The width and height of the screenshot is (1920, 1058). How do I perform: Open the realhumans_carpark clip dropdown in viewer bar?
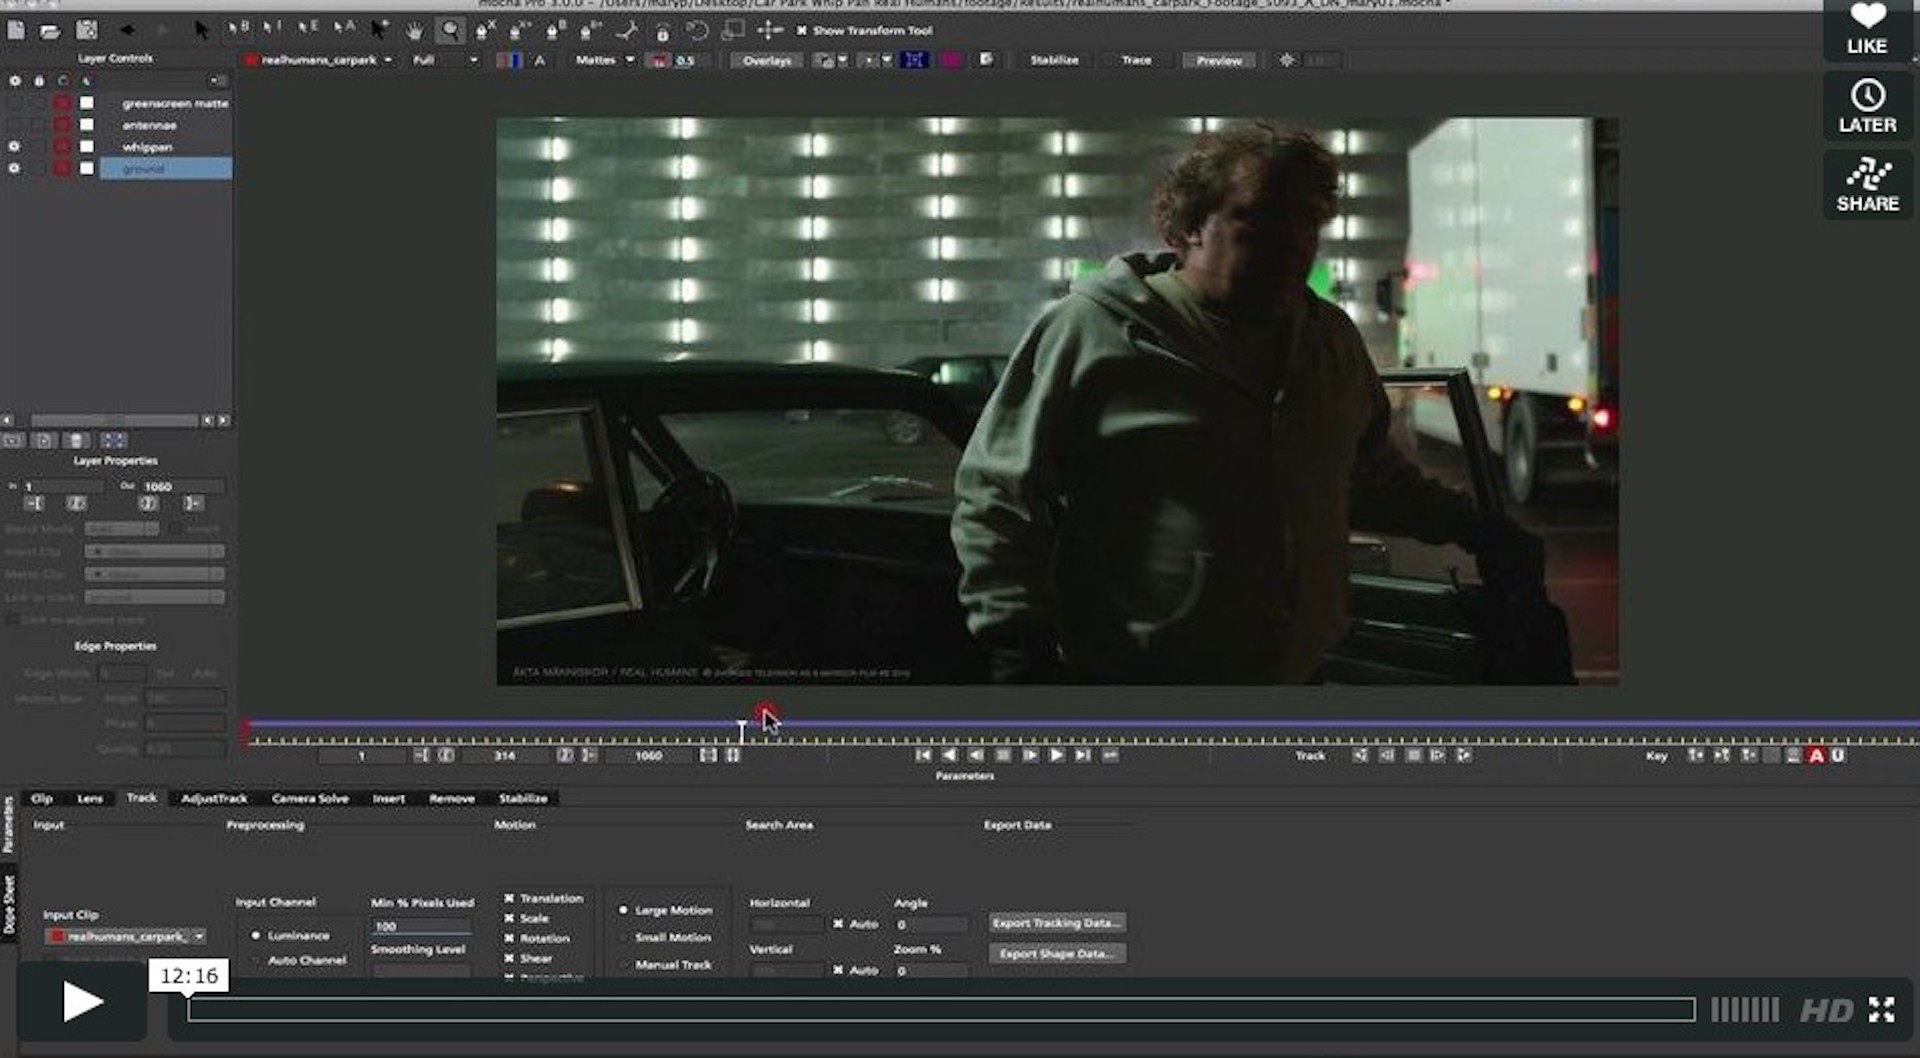coord(320,60)
